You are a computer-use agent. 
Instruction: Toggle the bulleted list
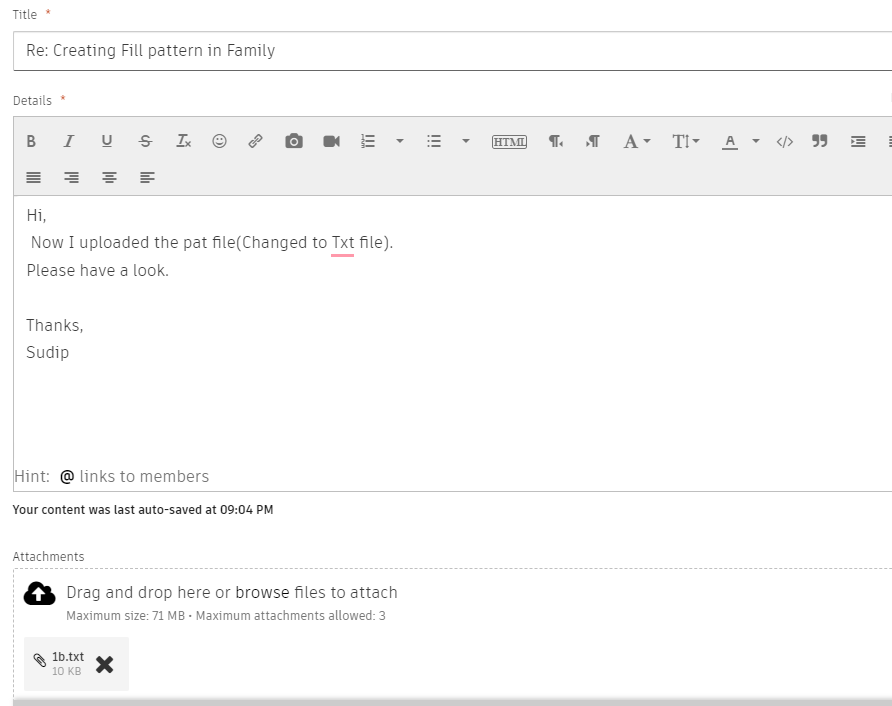pyautogui.click(x=433, y=141)
